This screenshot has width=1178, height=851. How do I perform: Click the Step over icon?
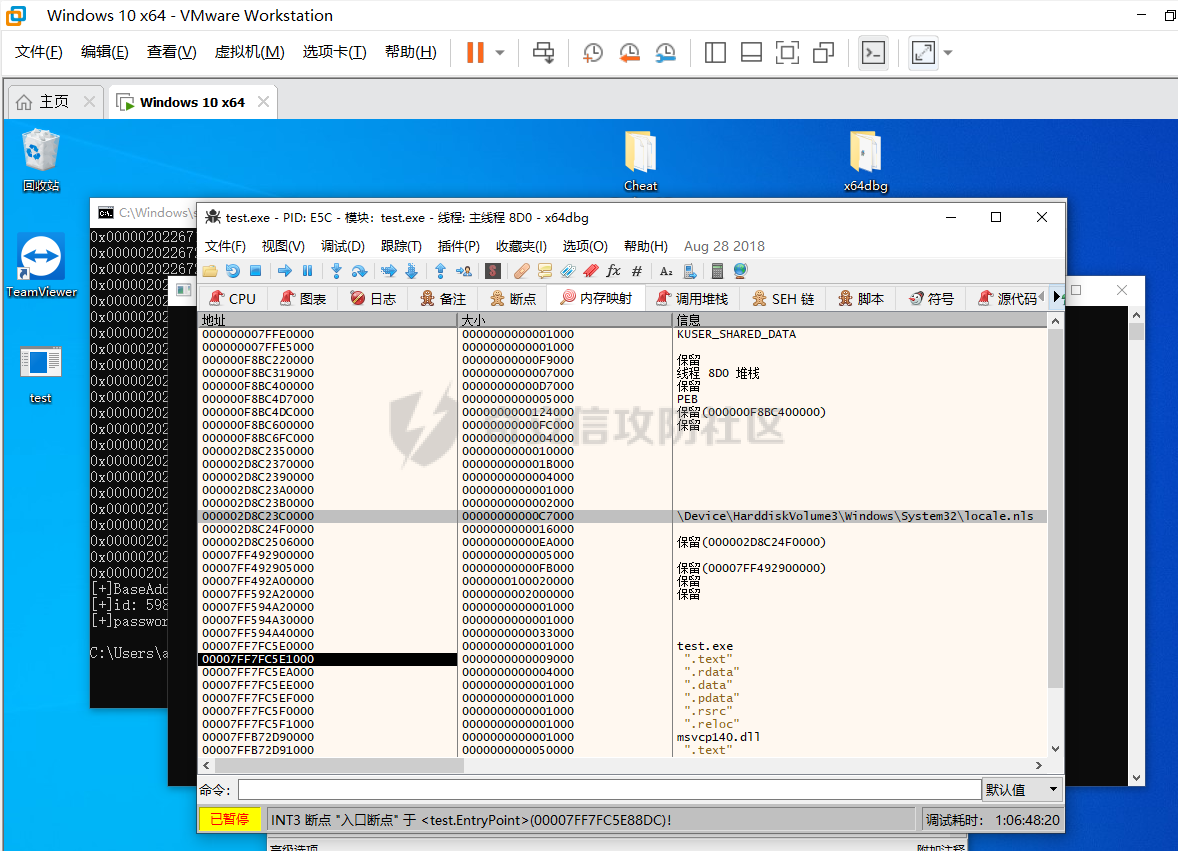(359, 271)
